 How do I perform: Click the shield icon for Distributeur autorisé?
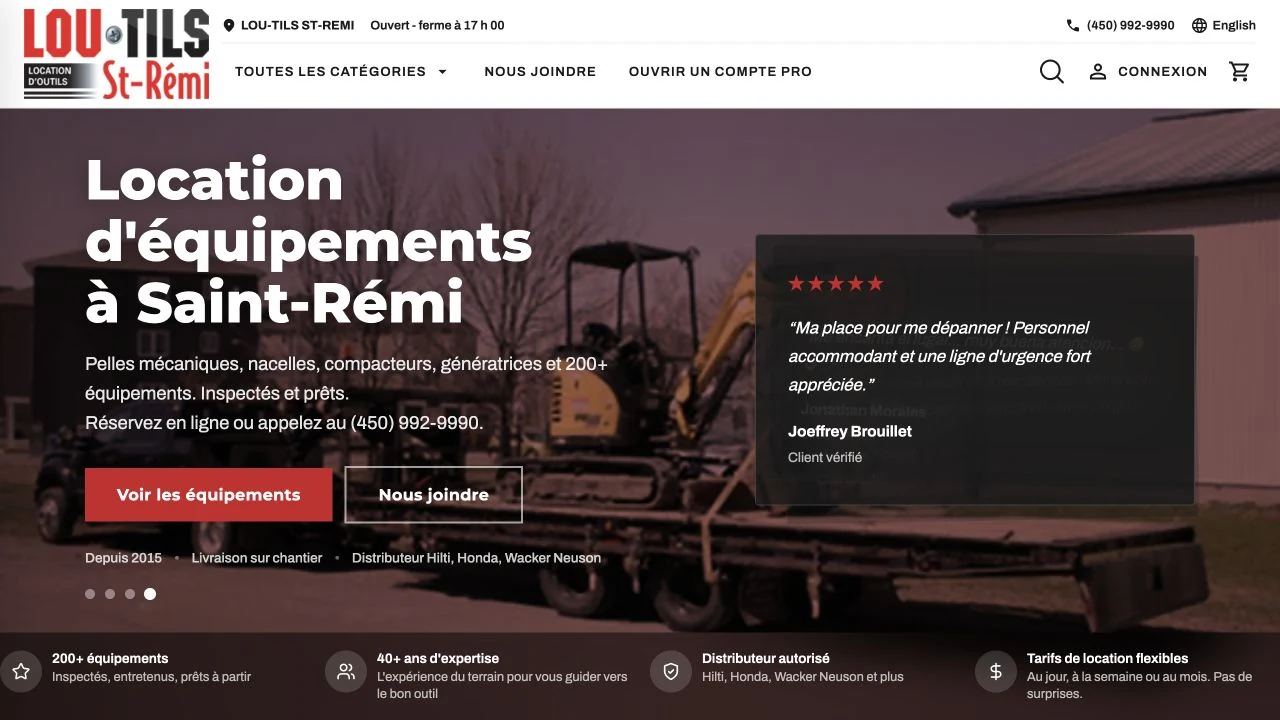click(x=671, y=672)
